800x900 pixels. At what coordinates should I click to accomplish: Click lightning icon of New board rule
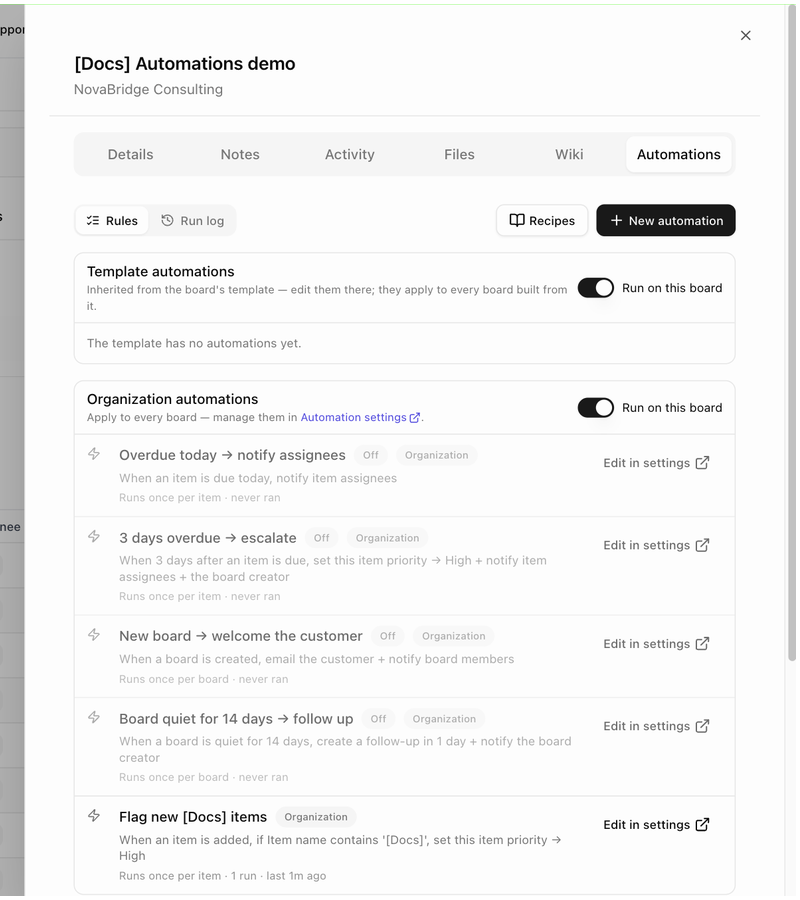coord(94,637)
